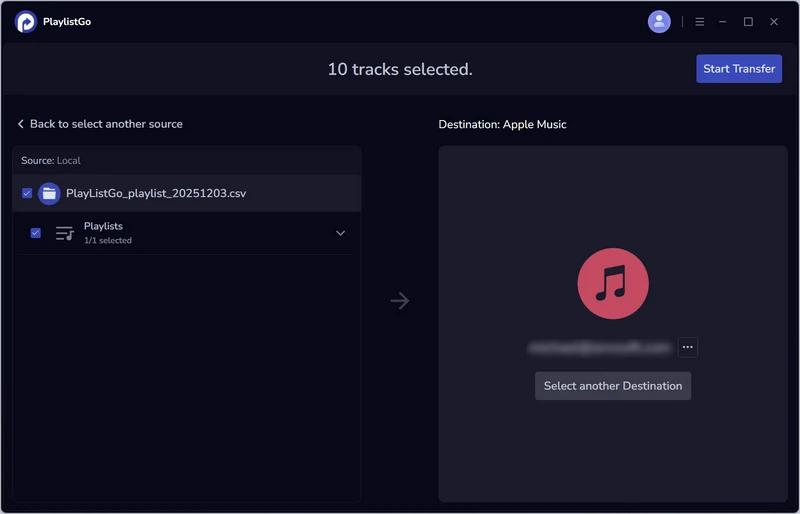Open the hamburger menu
This screenshot has height=514, width=800.
(x=699, y=22)
